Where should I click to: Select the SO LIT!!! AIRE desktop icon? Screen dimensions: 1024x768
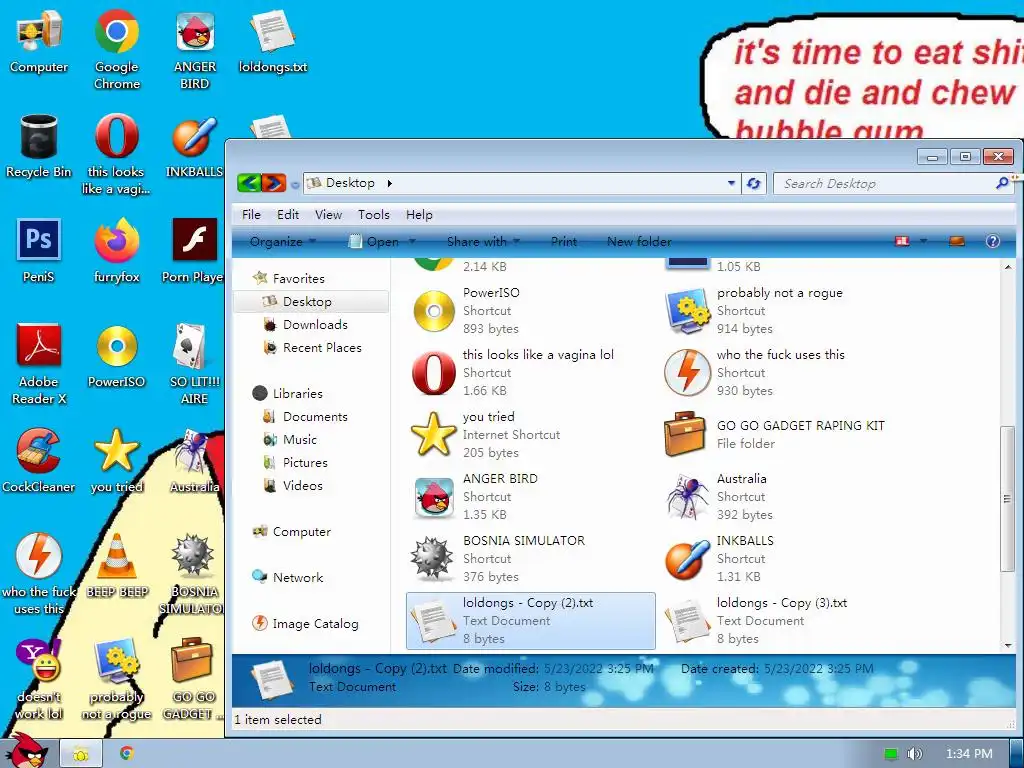pyautogui.click(x=195, y=364)
